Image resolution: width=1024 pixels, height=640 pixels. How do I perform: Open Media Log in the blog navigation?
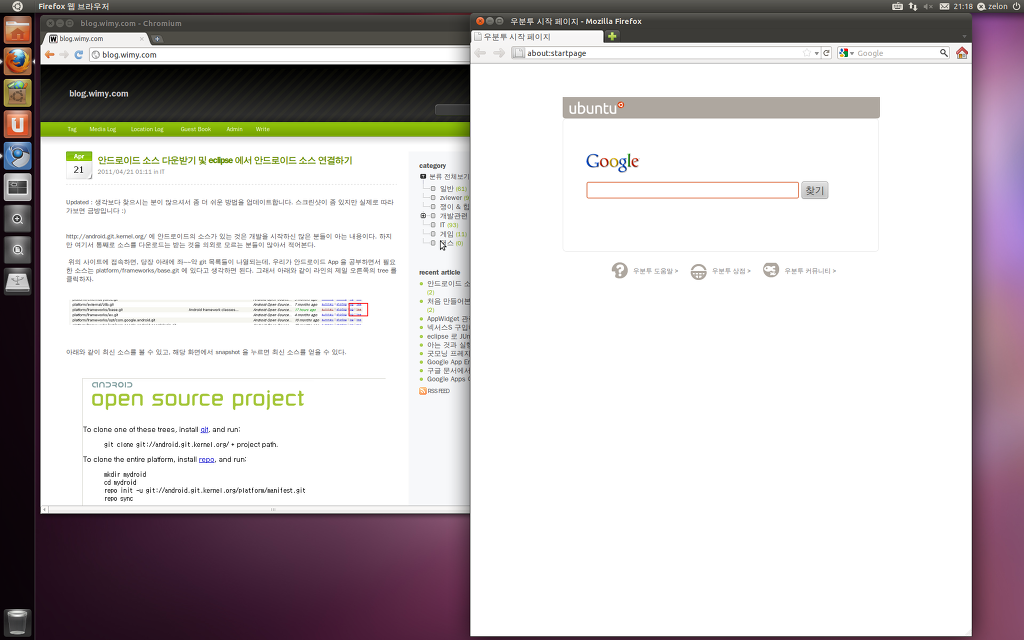click(x=103, y=129)
